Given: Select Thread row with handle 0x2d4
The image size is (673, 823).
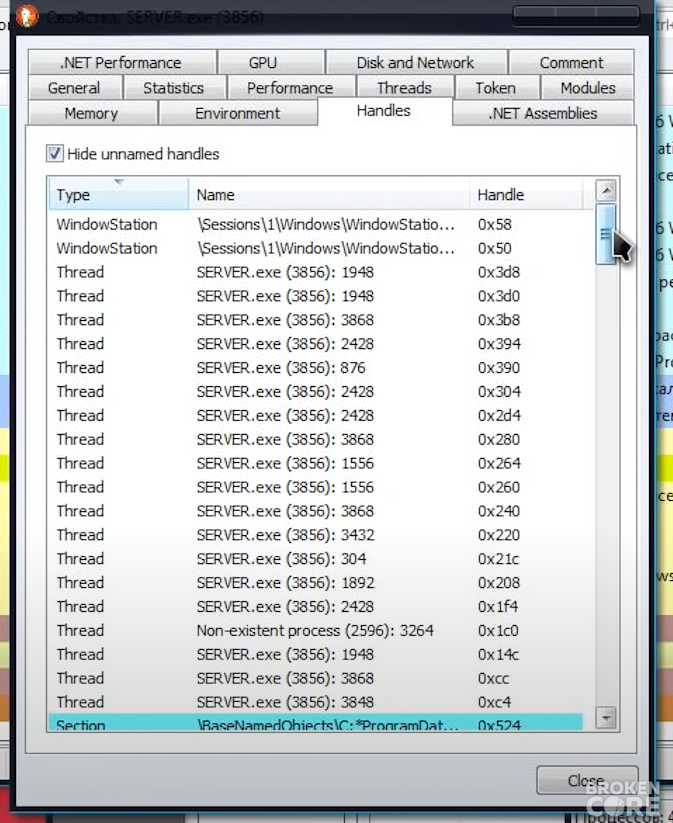Looking at the screenshot, I should click(x=316, y=415).
